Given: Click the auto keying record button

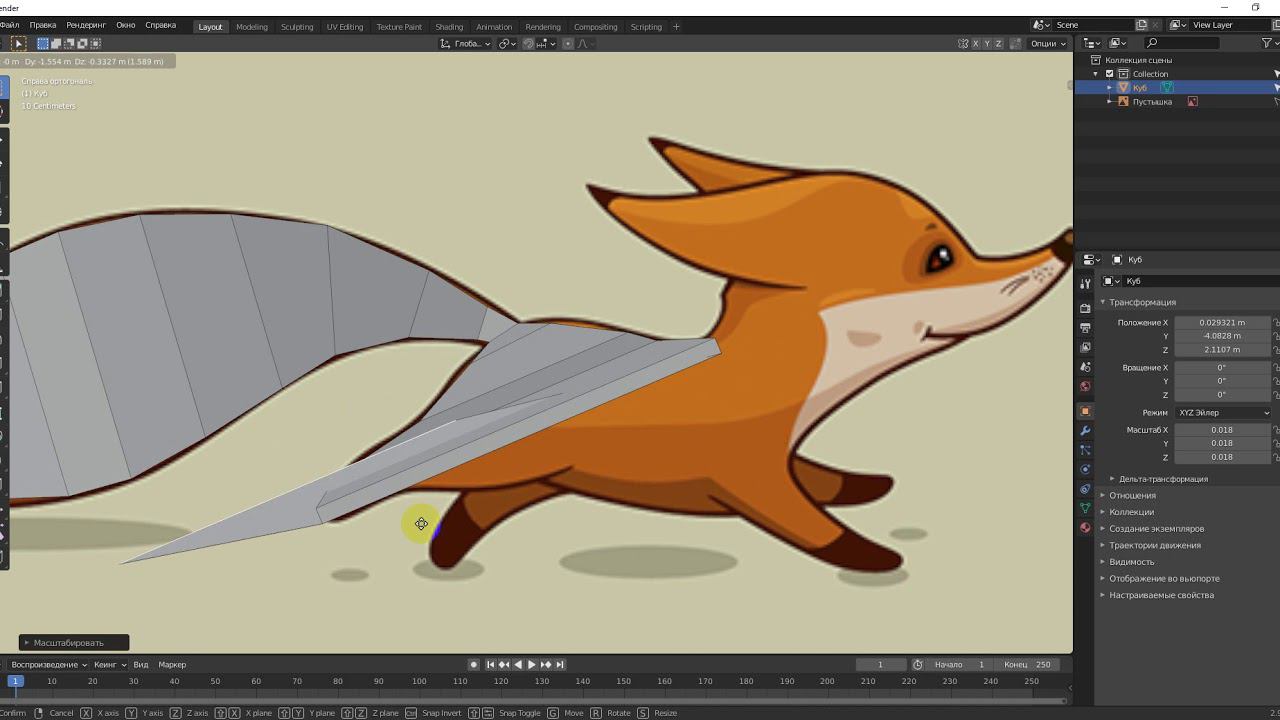Looking at the screenshot, I should [474, 664].
